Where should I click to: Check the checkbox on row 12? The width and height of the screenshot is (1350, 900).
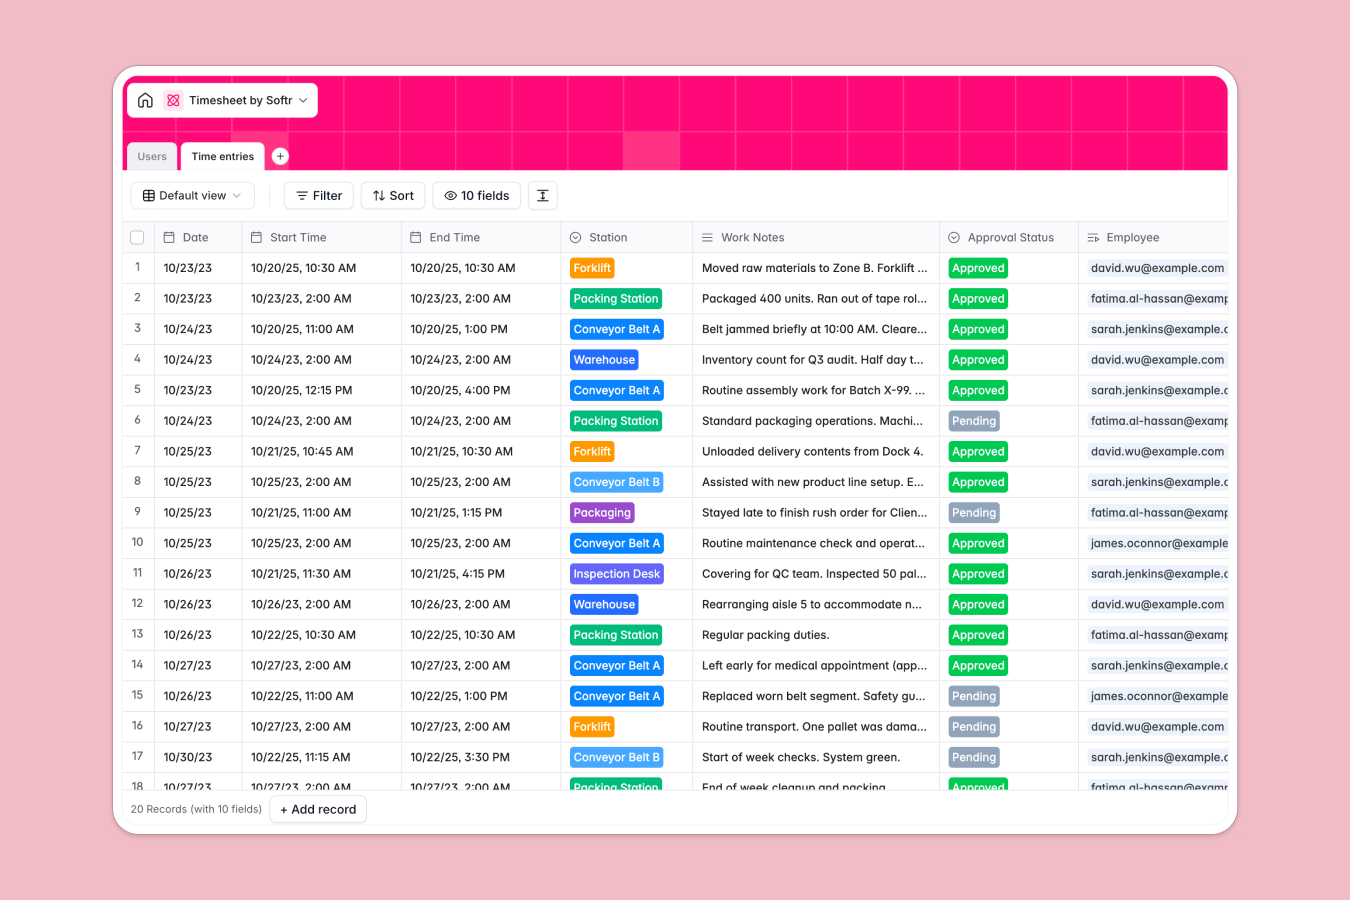(137, 604)
